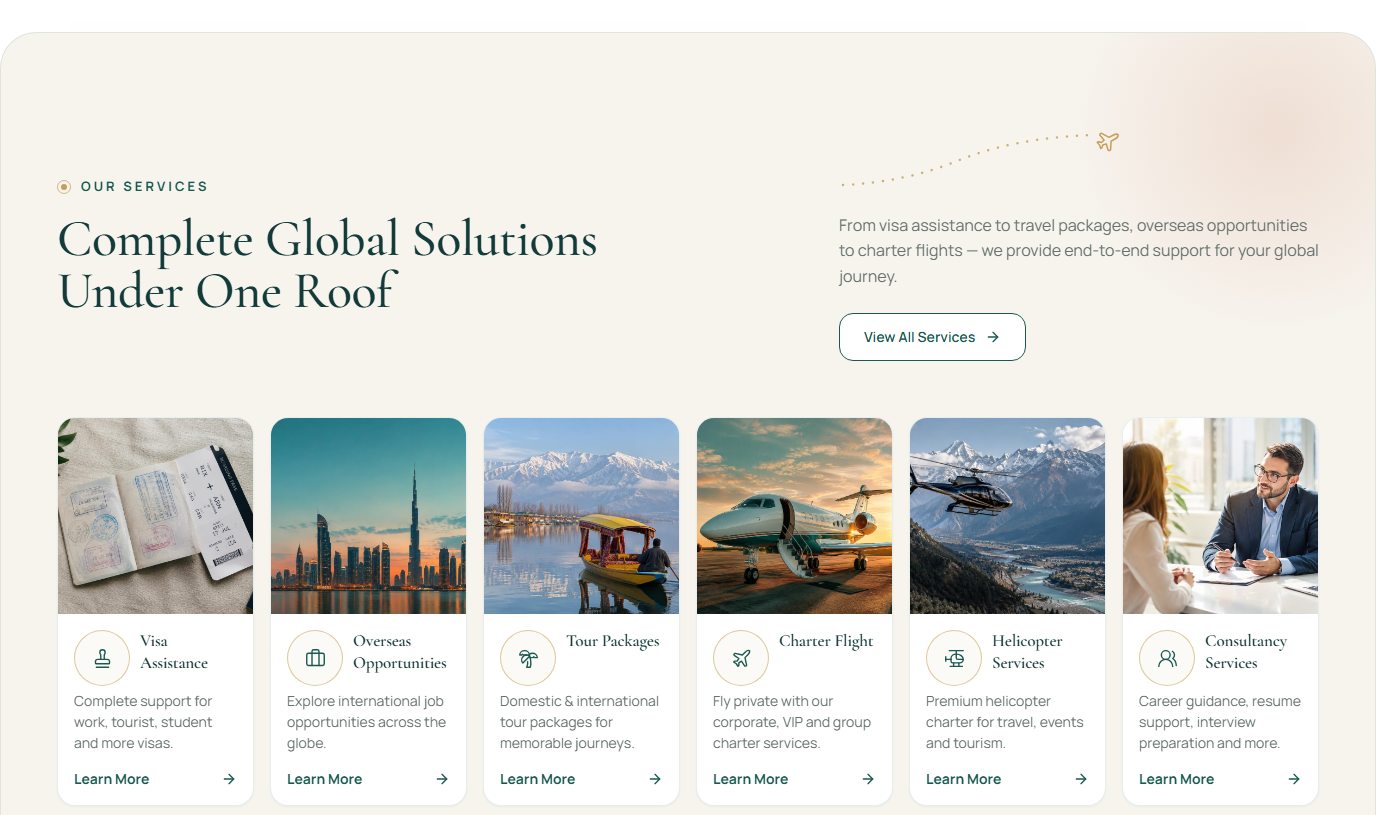Click the OUR SERVICES section label
Image resolution: width=1376 pixels, height=815 pixels.
click(144, 186)
